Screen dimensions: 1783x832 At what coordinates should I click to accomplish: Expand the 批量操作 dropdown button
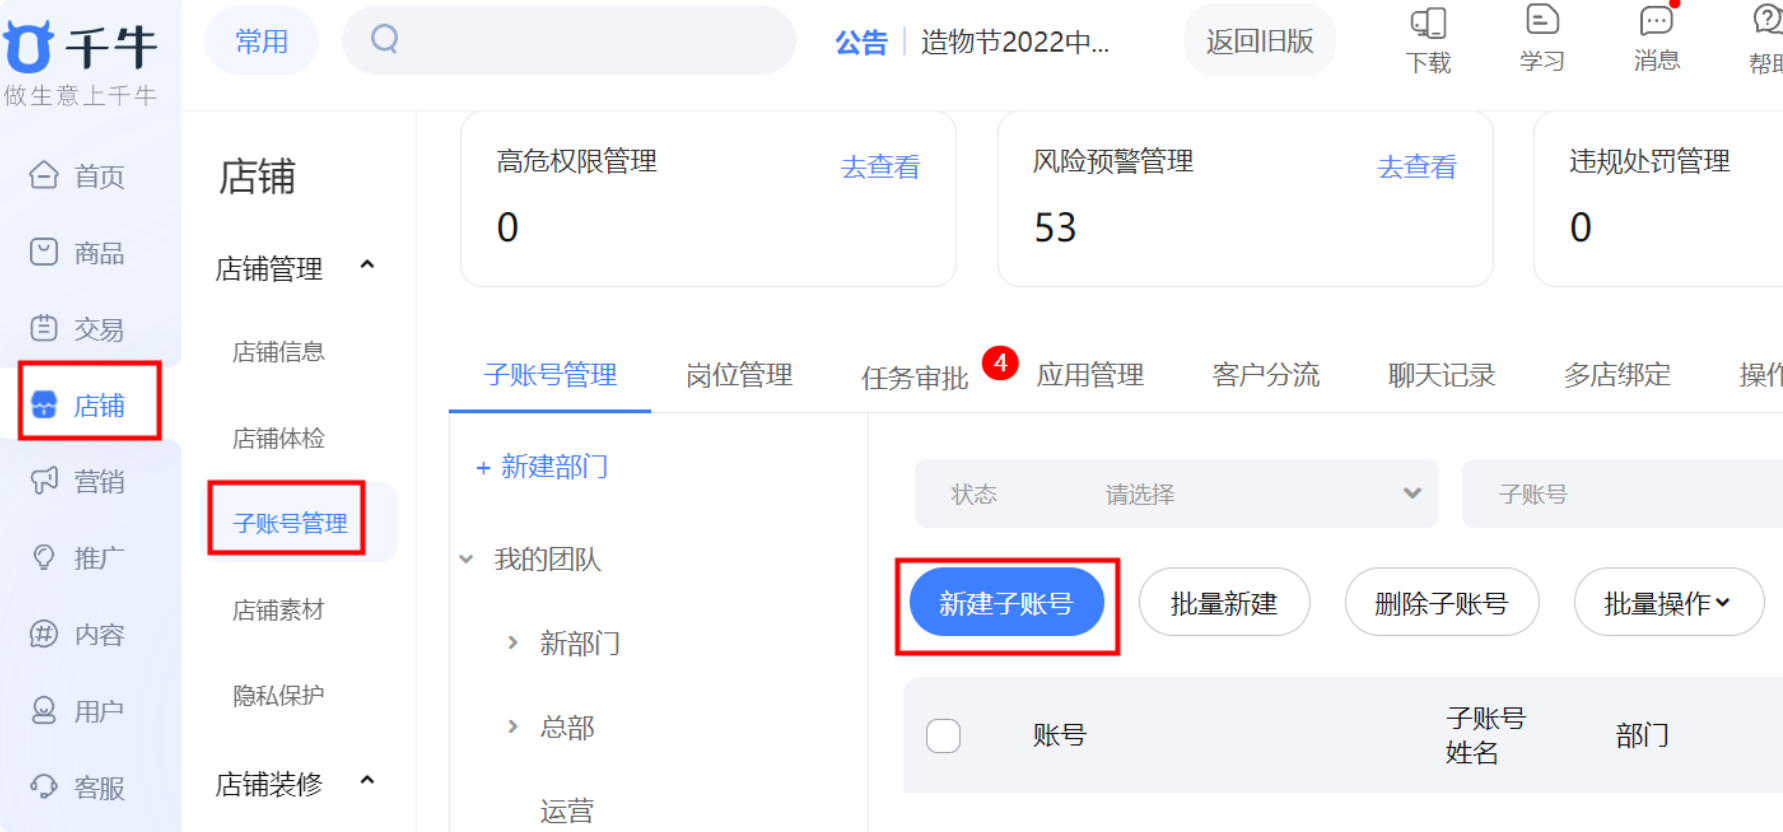(x=1668, y=602)
